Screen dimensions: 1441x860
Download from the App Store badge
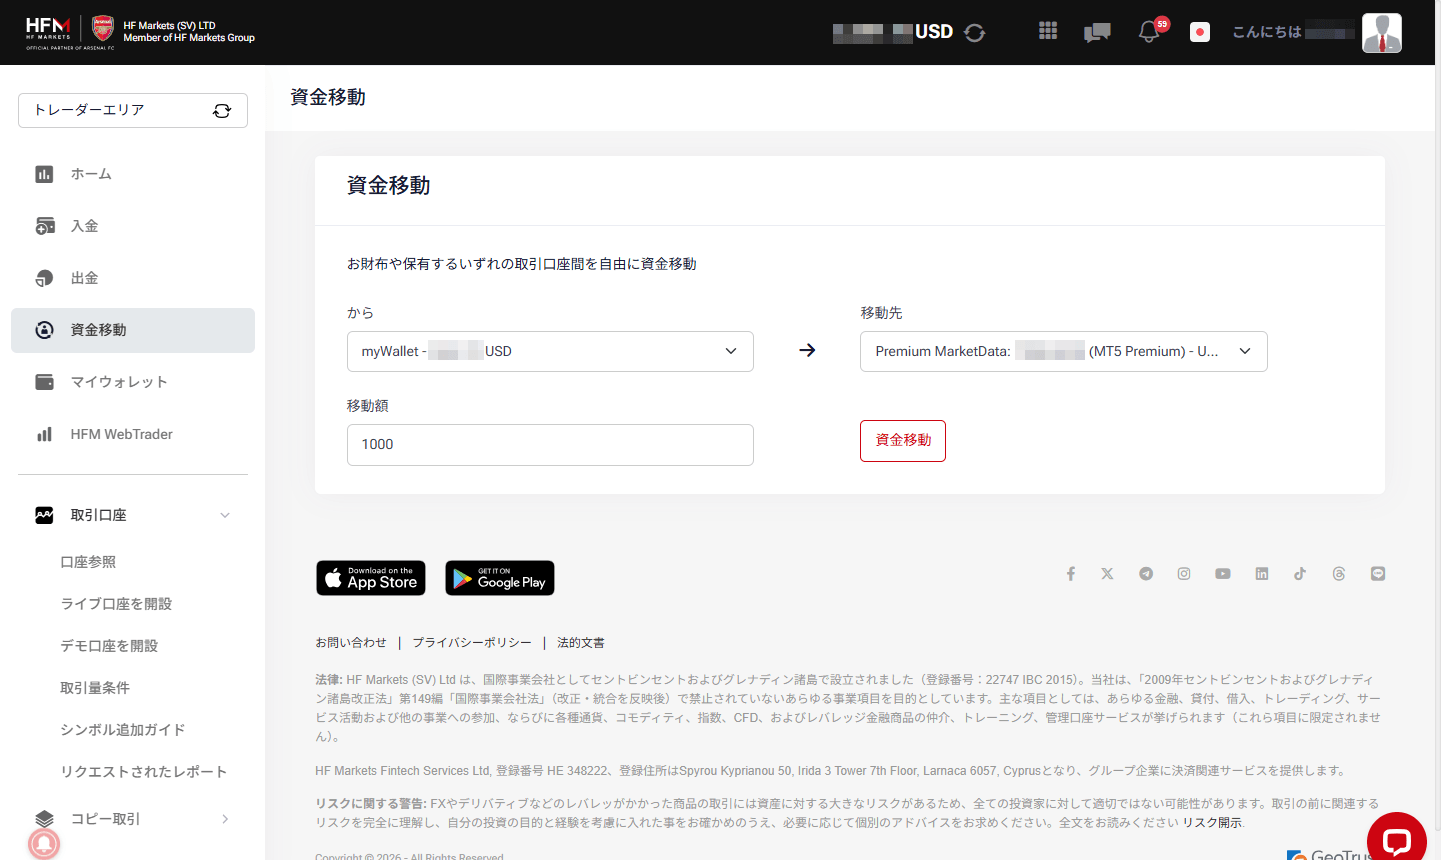(371, 578)
